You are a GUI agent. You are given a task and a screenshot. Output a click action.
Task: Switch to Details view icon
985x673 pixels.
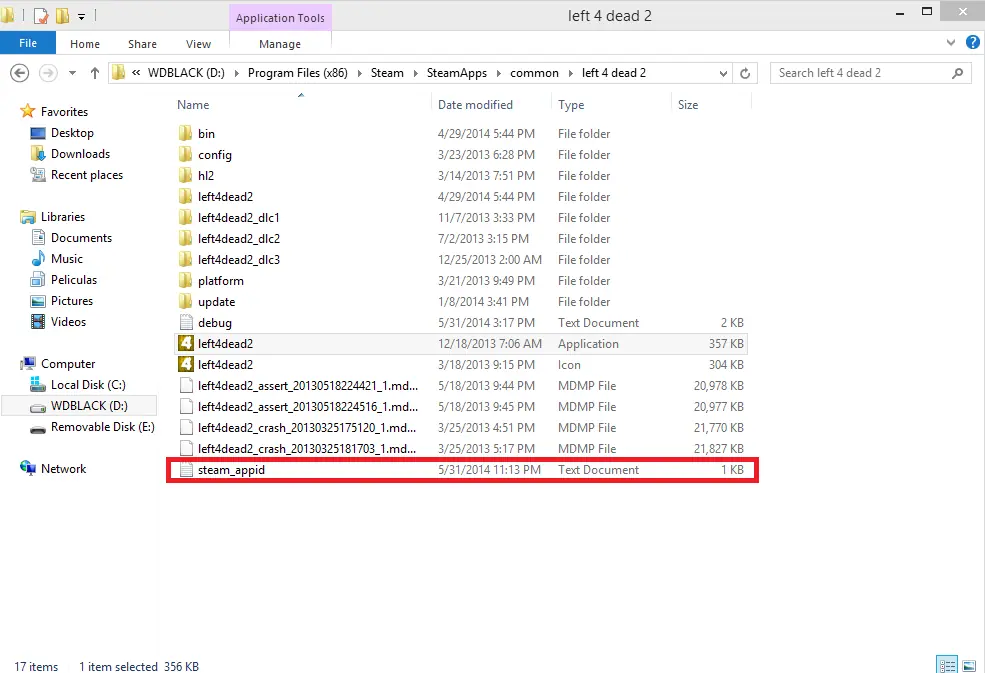(x=947, y=665)
